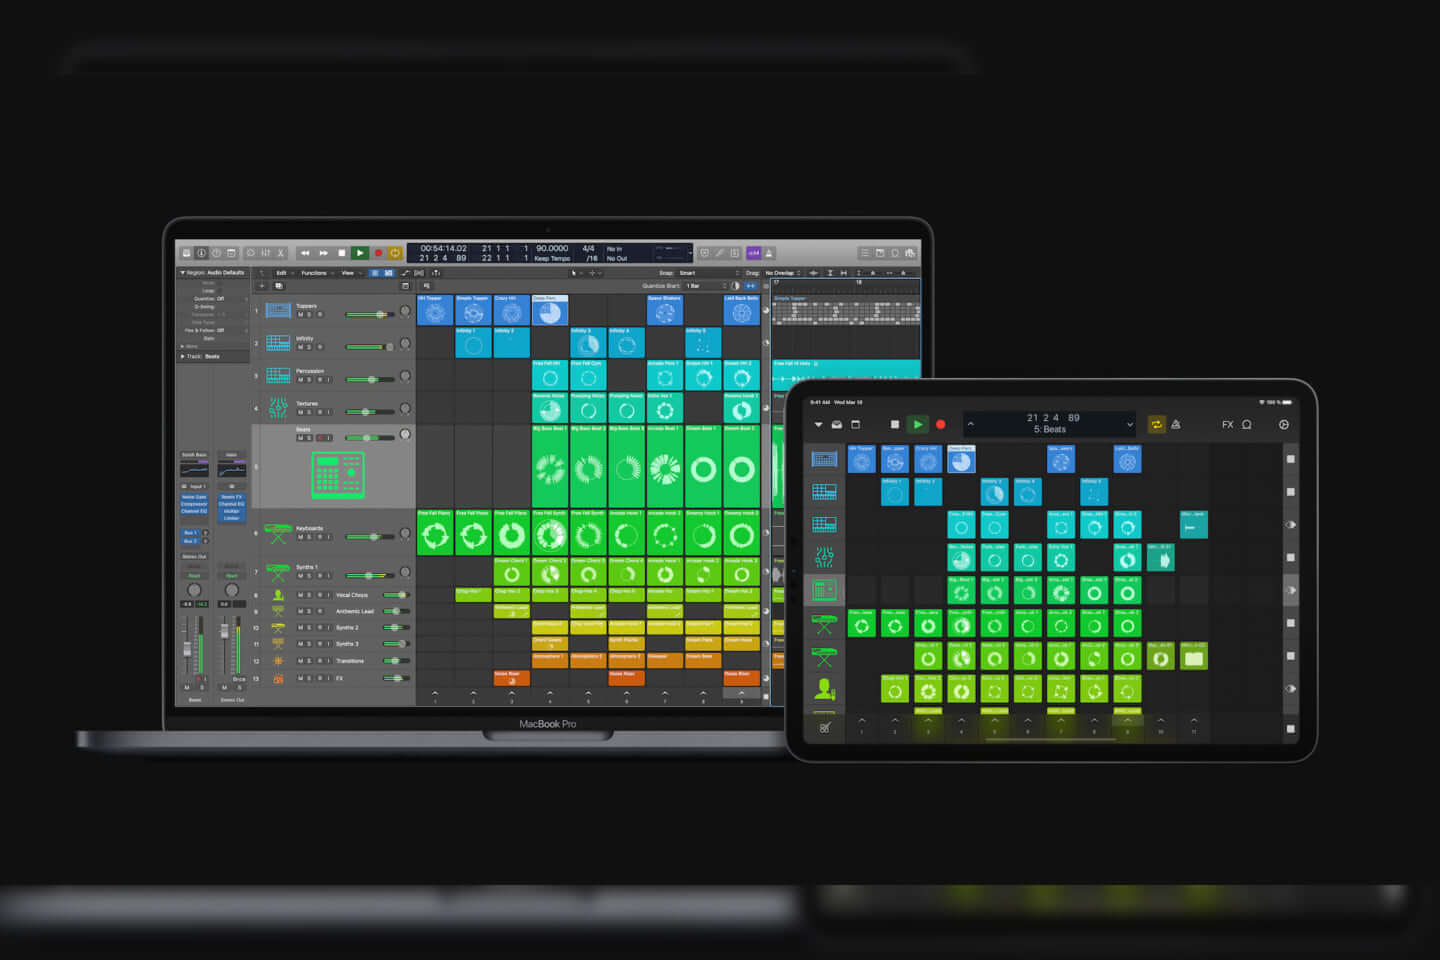1440x960 pixels.
Task: Expand the More section in the inspector
Action: click(x=182, y=346)
